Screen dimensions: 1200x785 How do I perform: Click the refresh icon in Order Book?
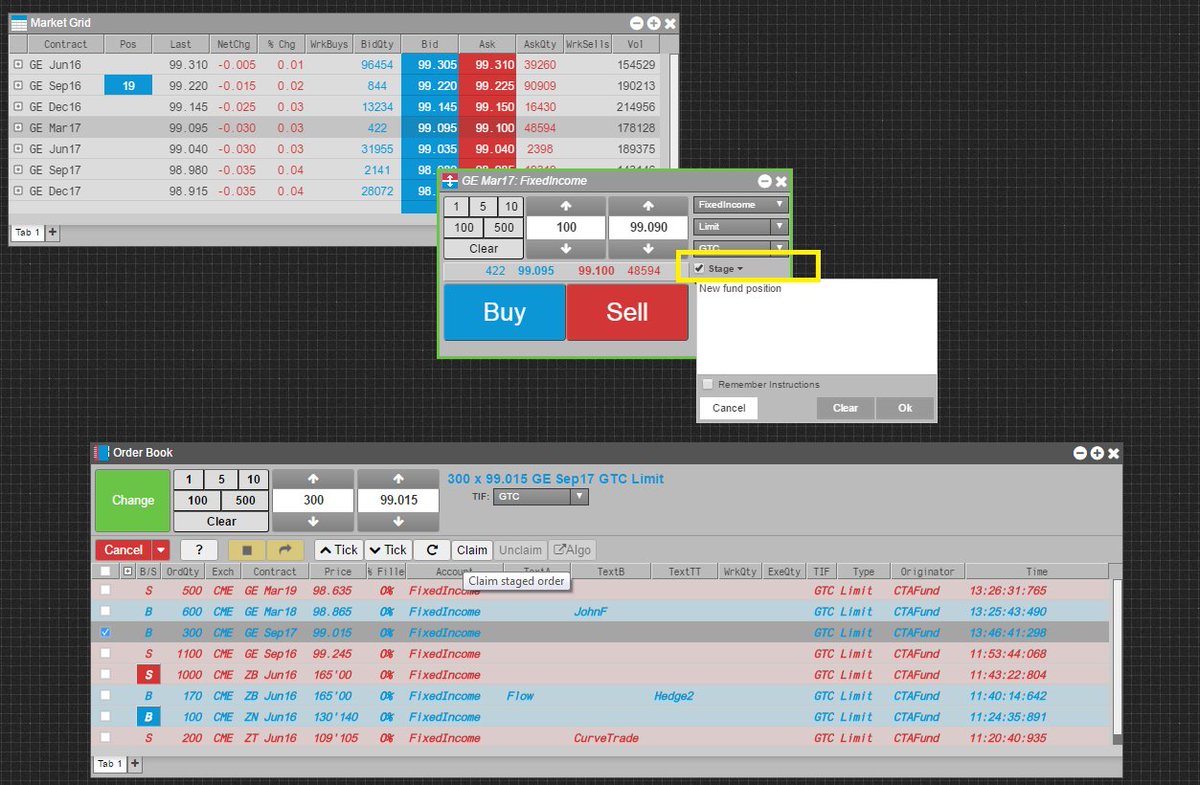(x=431, y=549)
